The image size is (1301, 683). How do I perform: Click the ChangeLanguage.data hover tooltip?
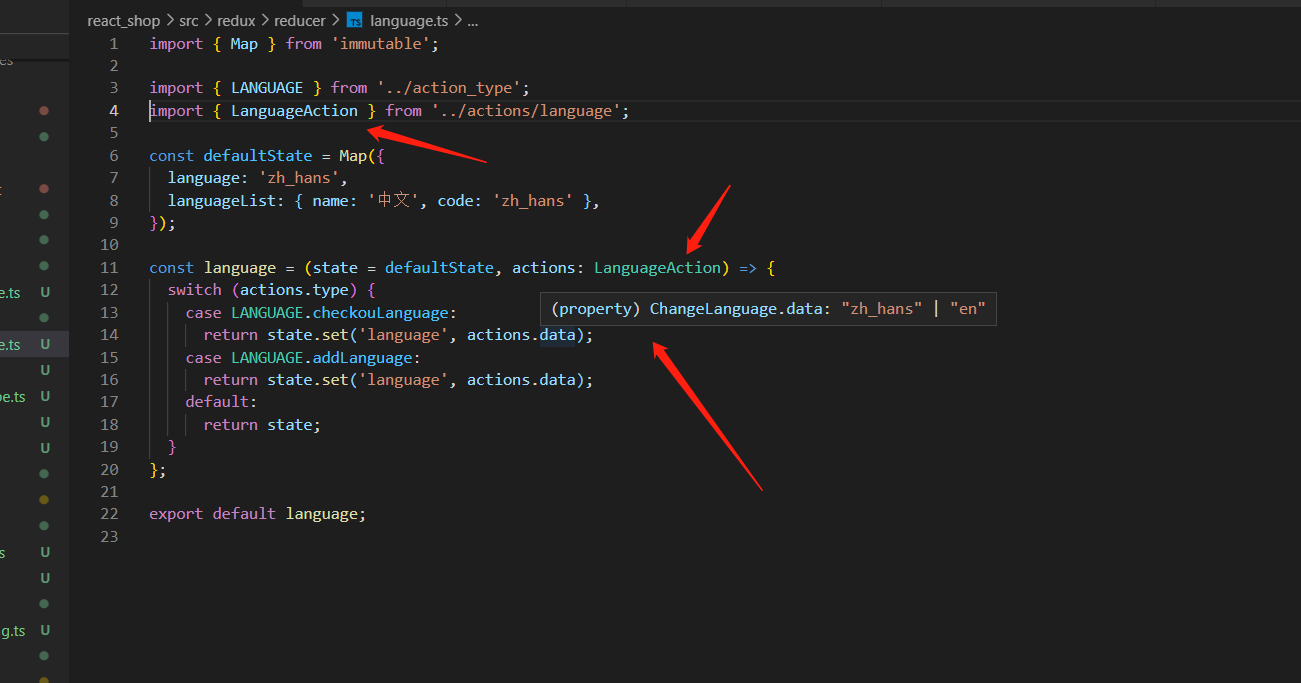[768, 309]
